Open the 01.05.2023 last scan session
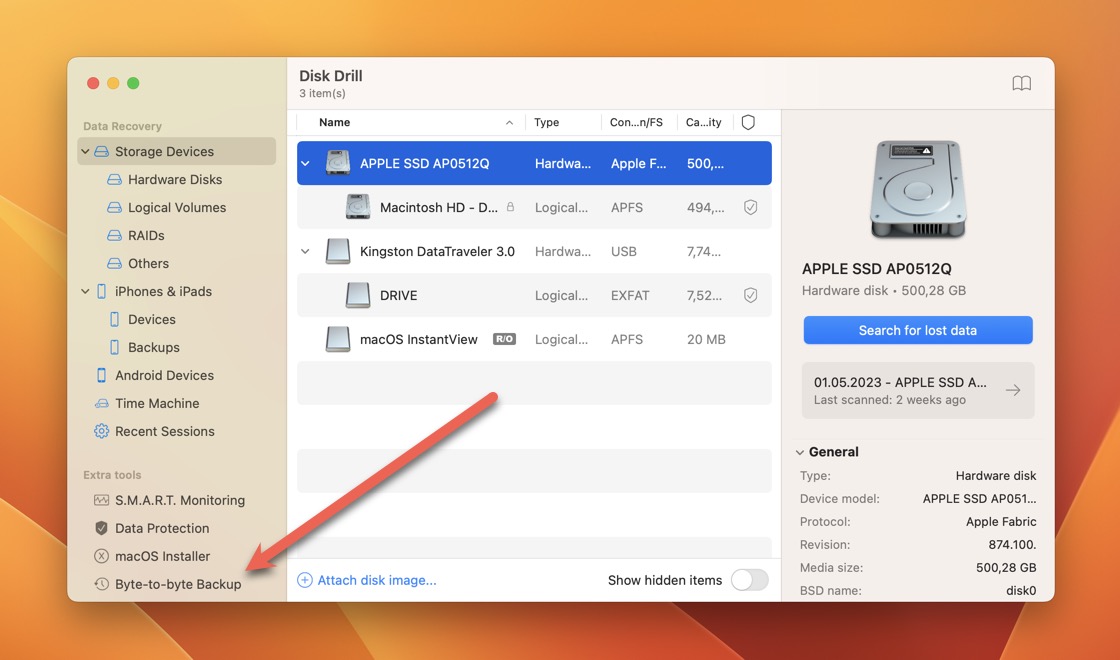Screen dimensions: 1120x660 coord(917,390)
